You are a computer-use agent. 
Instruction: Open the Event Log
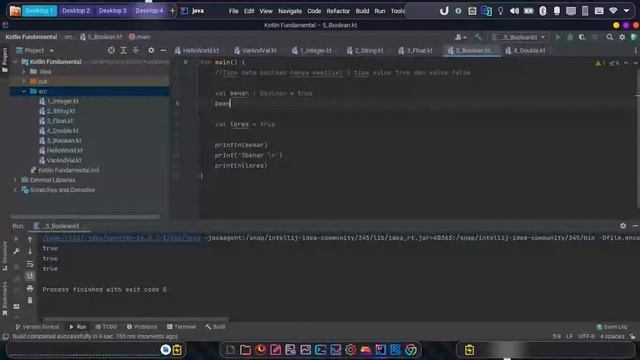[x=612, y=327]
